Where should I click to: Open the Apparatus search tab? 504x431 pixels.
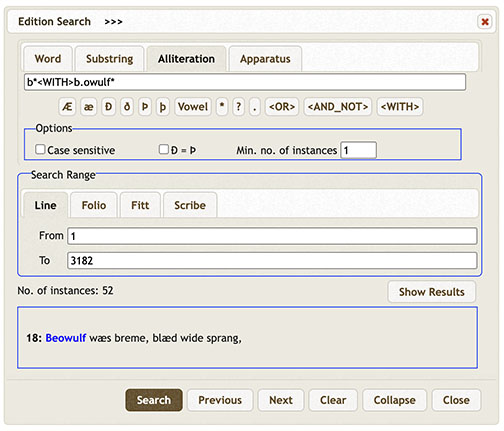click(x=265, y=59)
